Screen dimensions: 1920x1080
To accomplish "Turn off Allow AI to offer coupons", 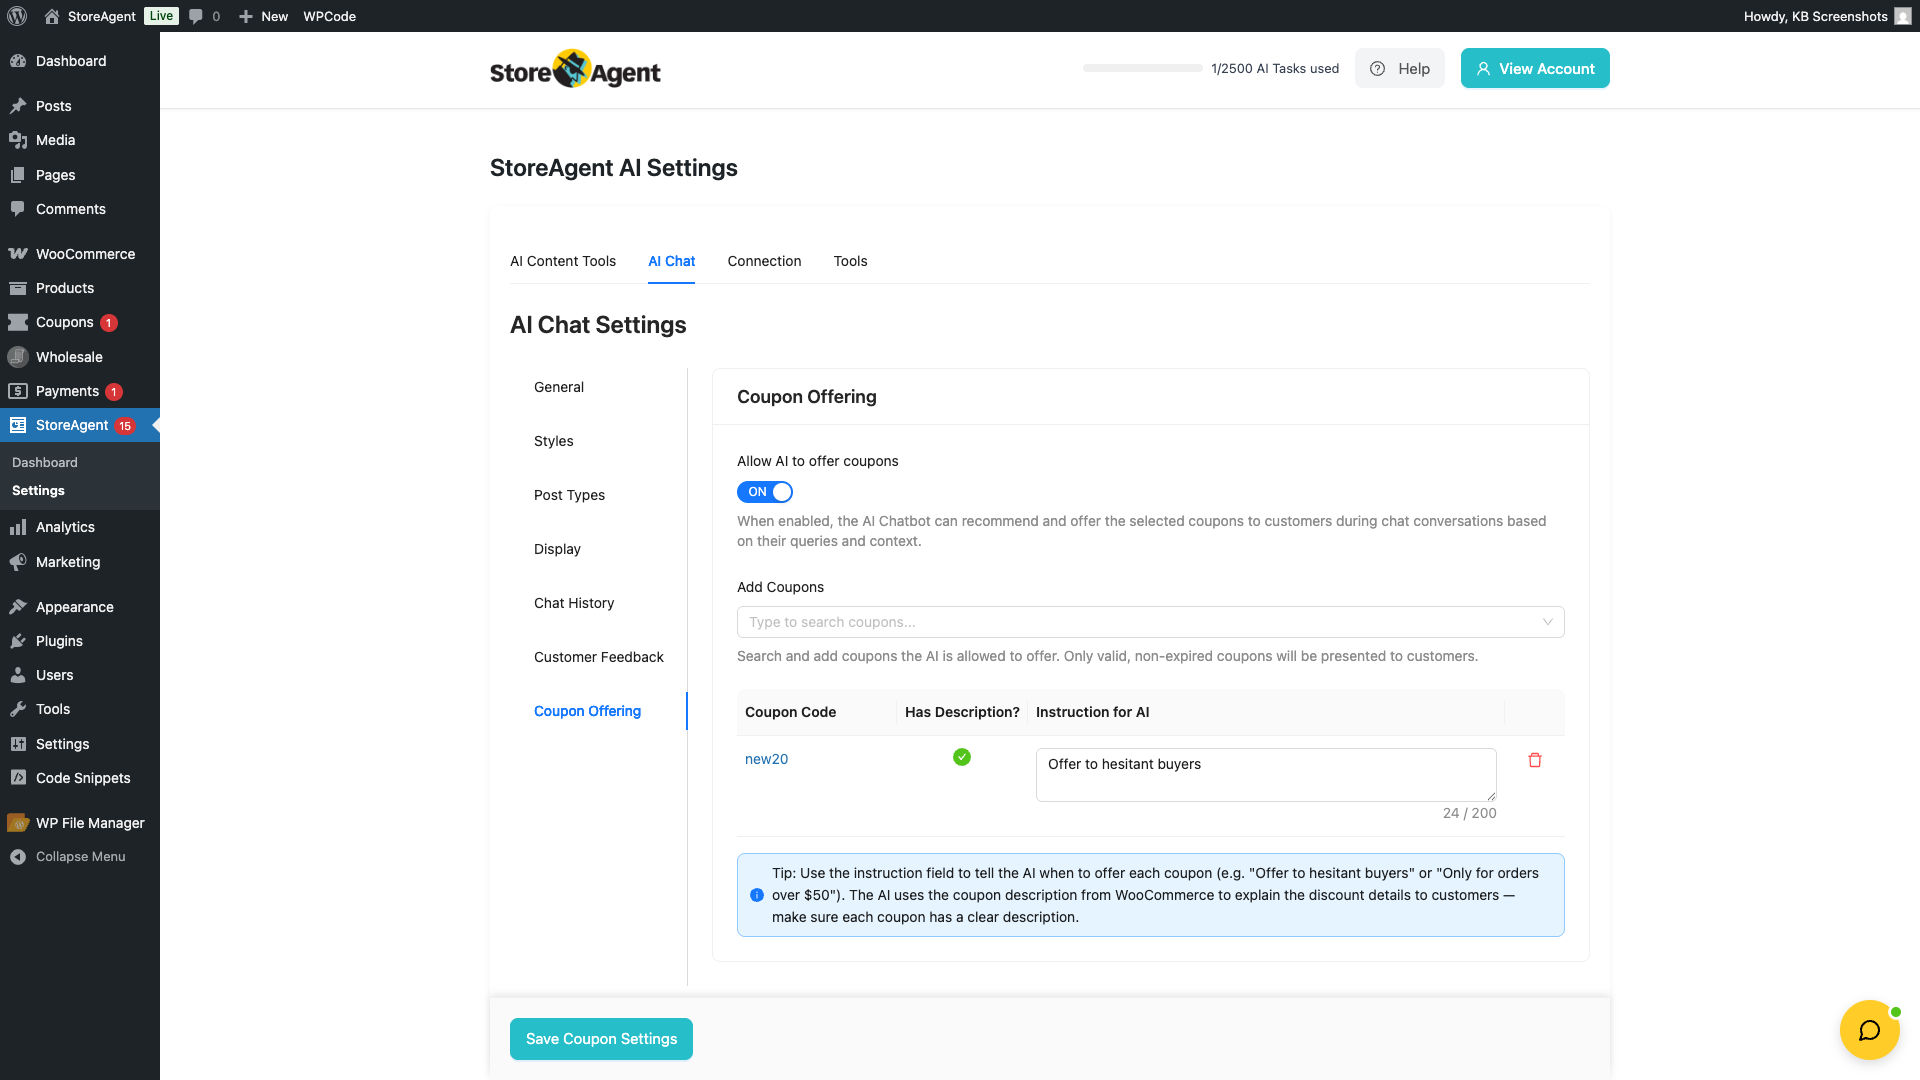I will (765, 492).
